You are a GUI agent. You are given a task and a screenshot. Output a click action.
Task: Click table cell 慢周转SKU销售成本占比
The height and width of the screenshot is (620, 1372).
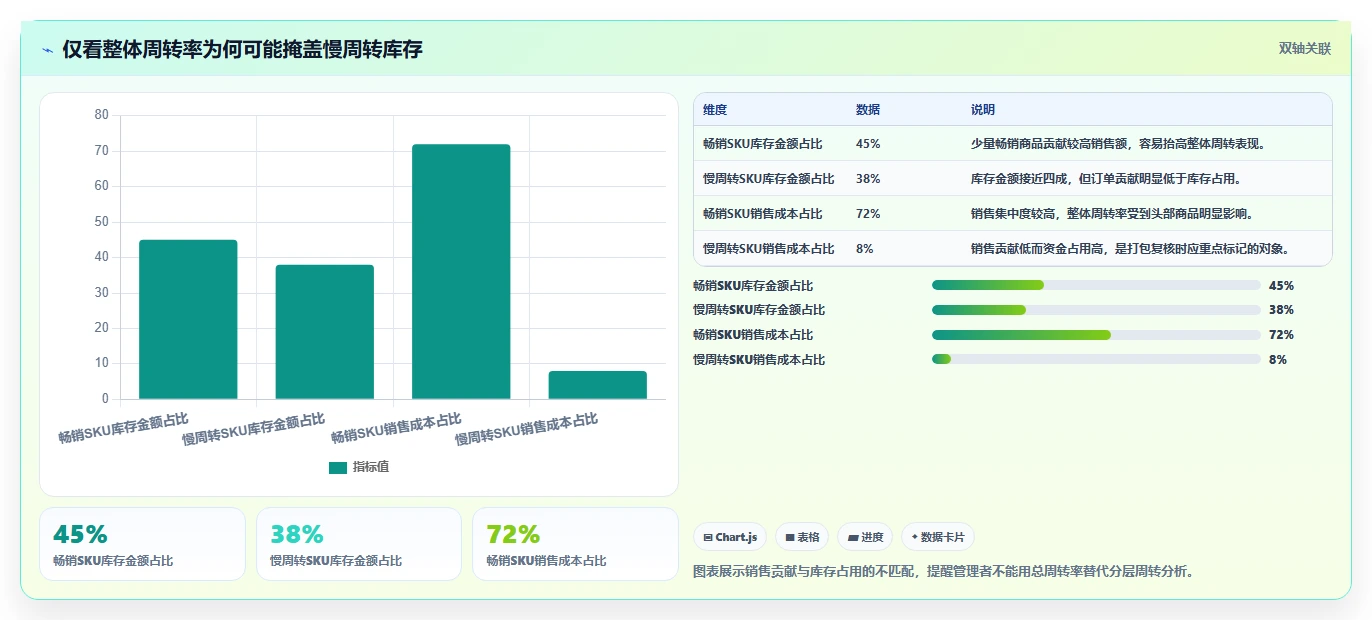point(769,248)
